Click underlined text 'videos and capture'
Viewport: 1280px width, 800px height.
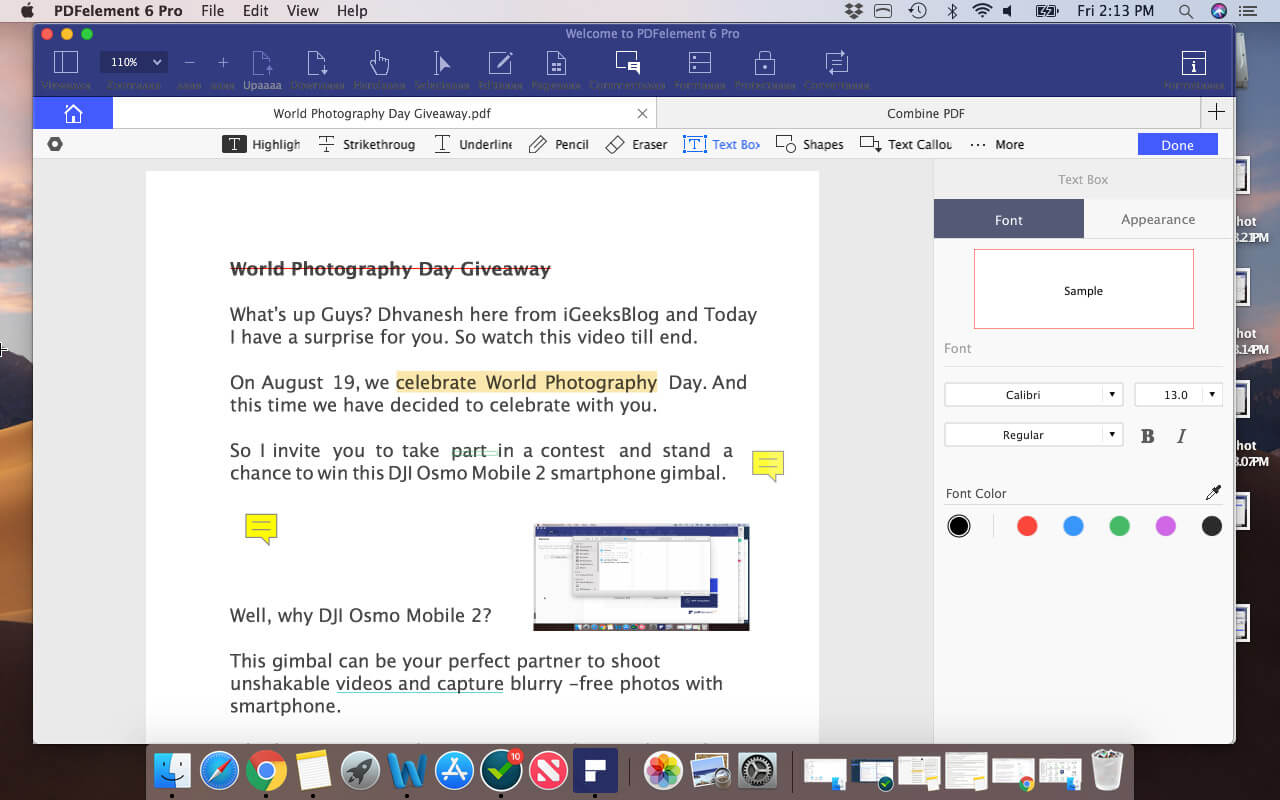[419, 684]
